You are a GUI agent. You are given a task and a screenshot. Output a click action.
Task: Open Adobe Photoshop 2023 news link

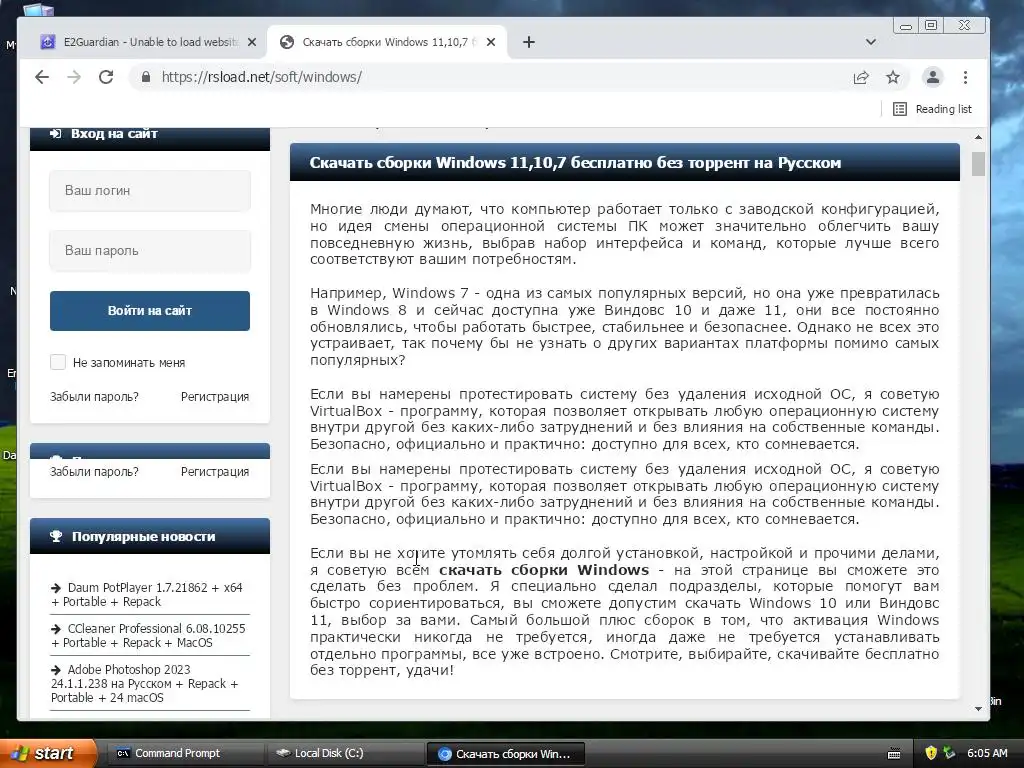[144, 684]
